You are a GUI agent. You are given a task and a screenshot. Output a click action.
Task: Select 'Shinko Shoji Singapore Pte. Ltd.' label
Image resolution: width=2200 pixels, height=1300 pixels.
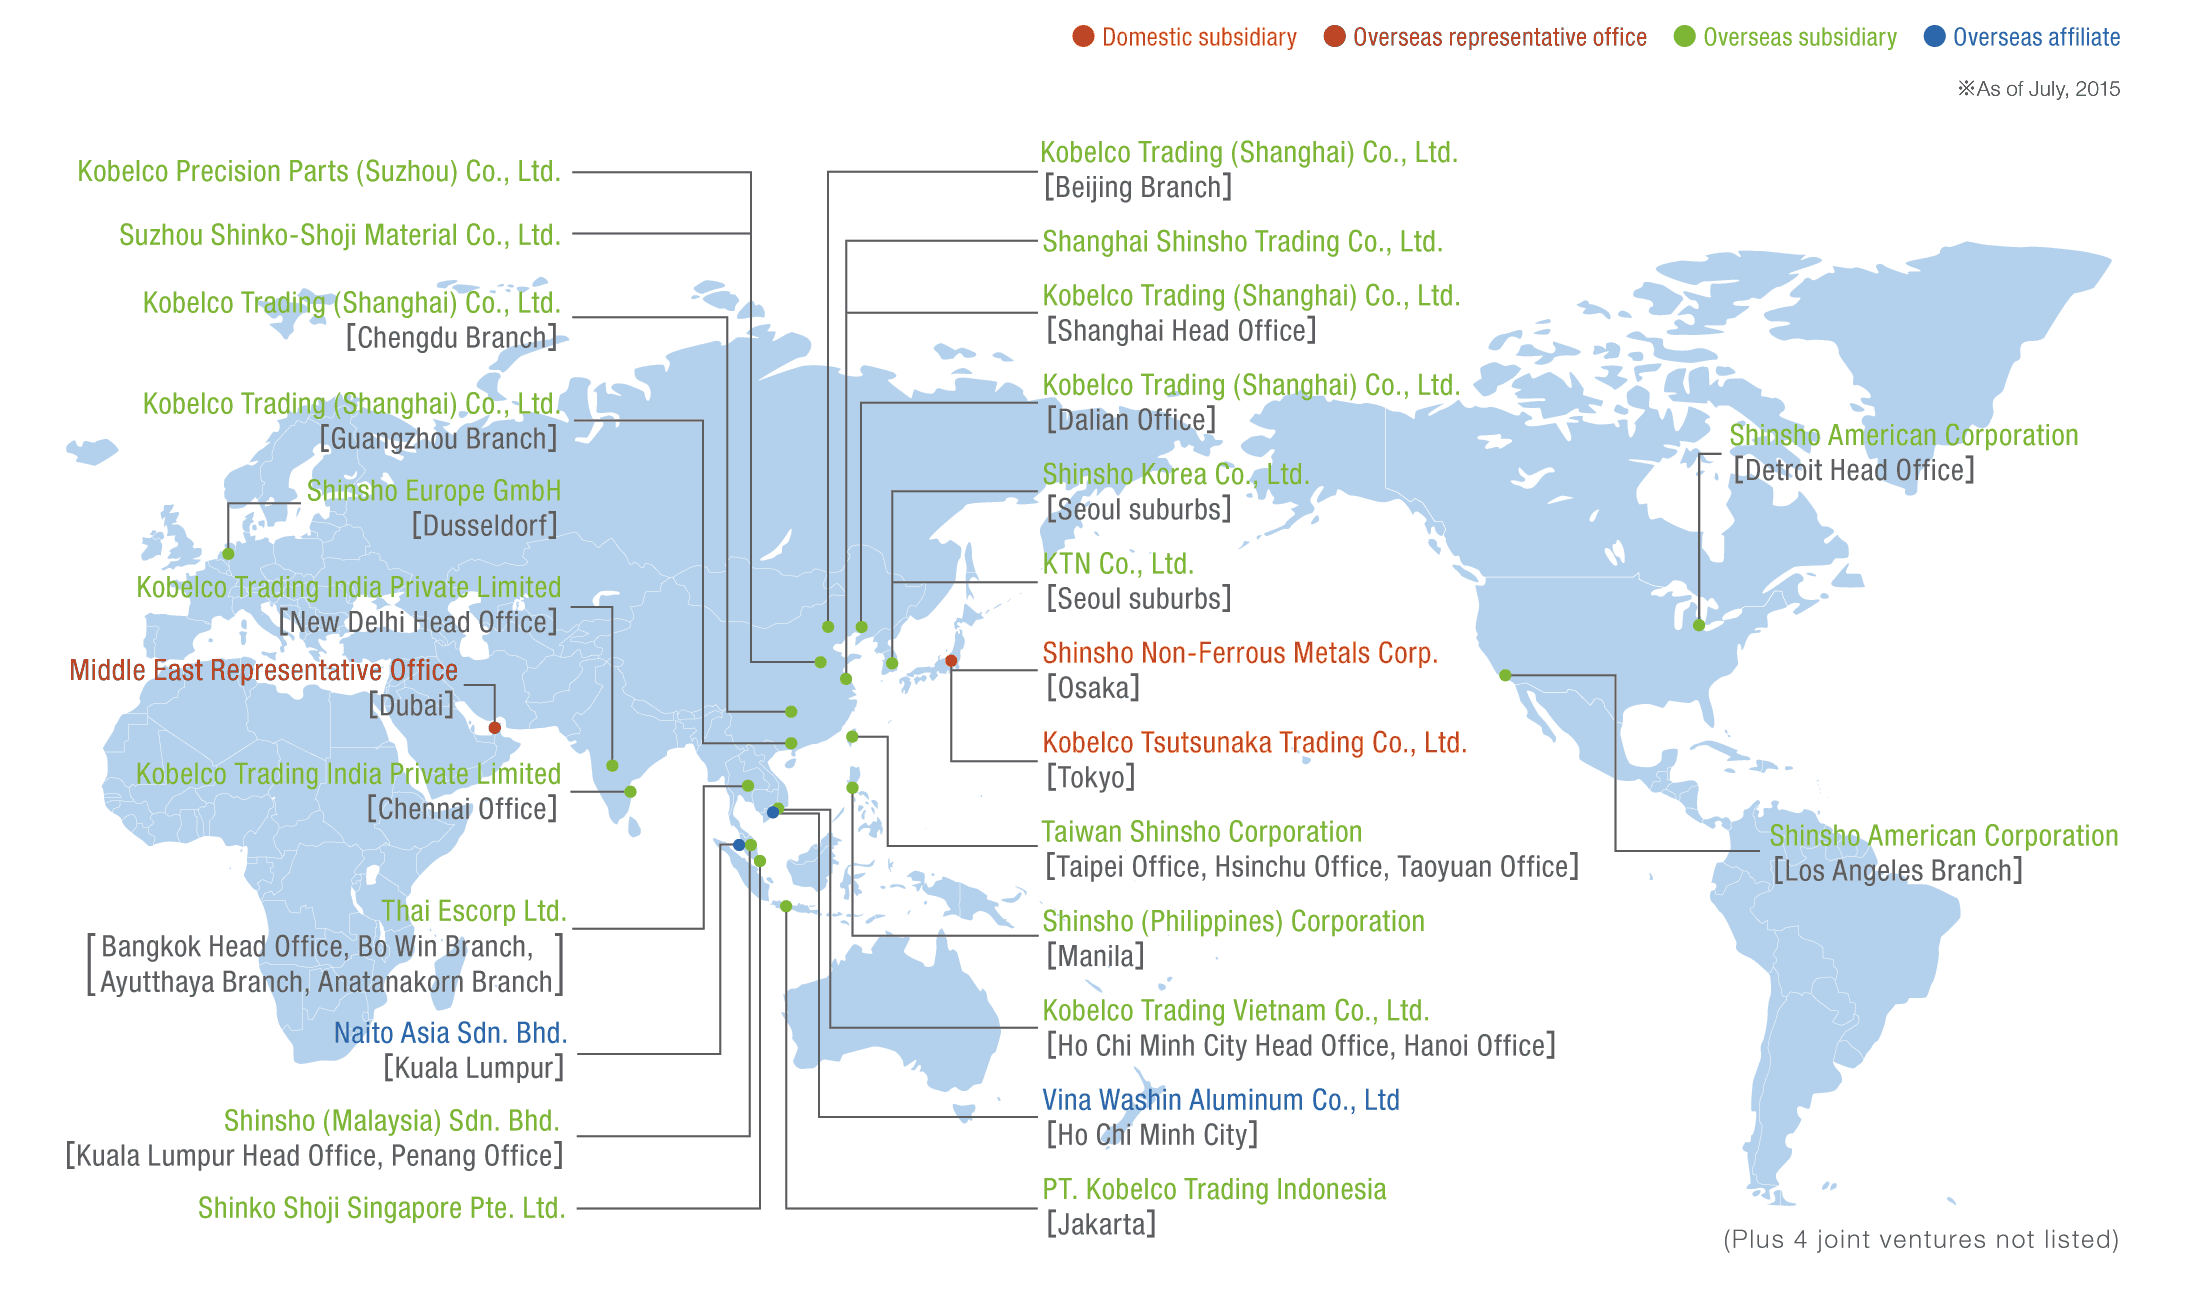(382, 1209)
